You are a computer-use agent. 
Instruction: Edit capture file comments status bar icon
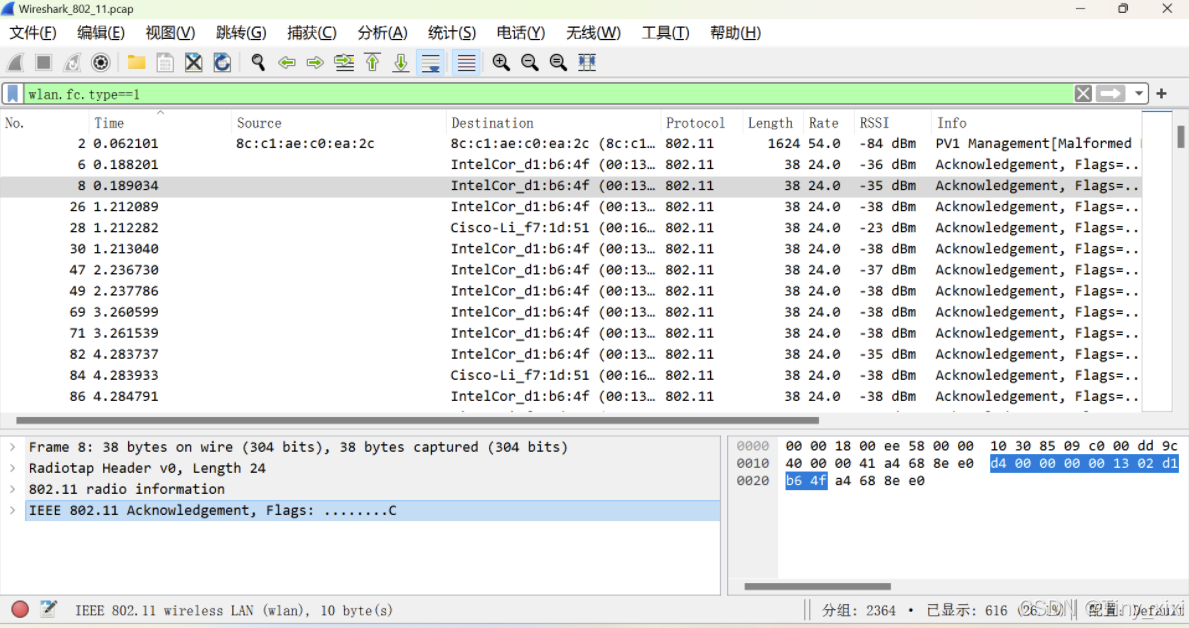click(x=49, y=609)
